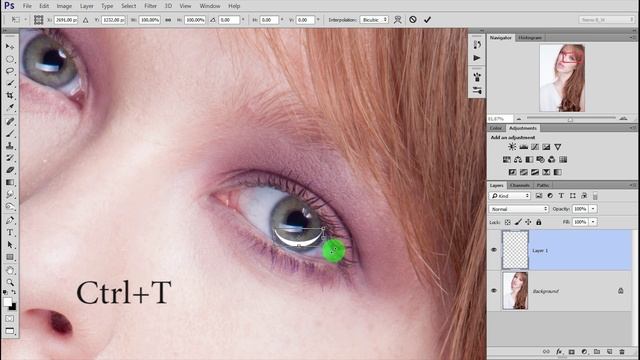The width and height of the screenshot is (640, 360).
Task: Add a Channel Mixer adjustment
Action: (552, 160)
